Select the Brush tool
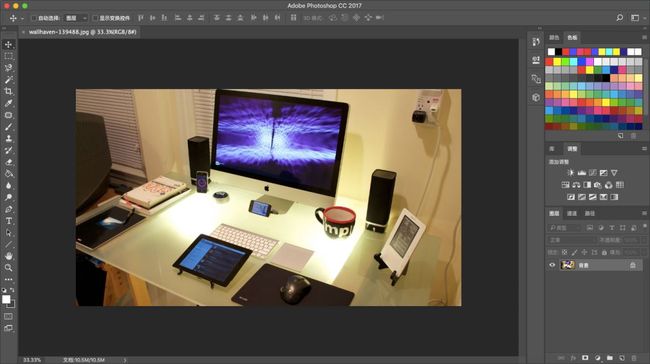This screenshot has height=364, width=650. click(x=8, y=127)
